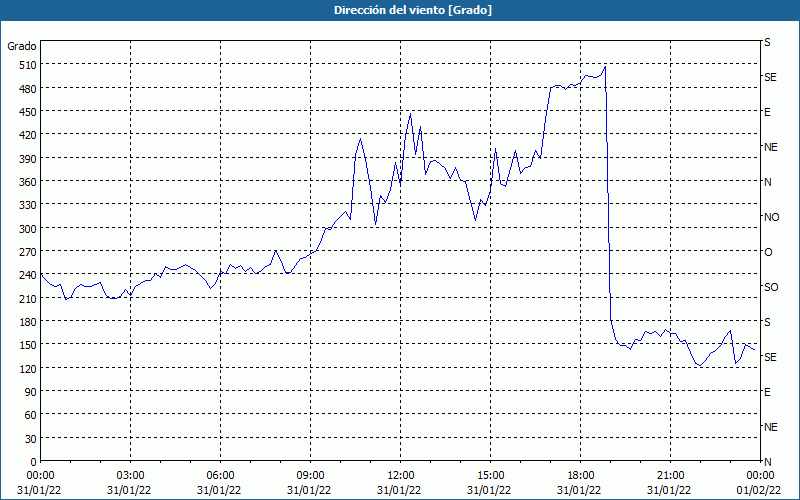Click the wind curve spike reaching about 445 after 12:00
Image resolution: width=800 pixels, height=500 pixels.
pos(410,114)
